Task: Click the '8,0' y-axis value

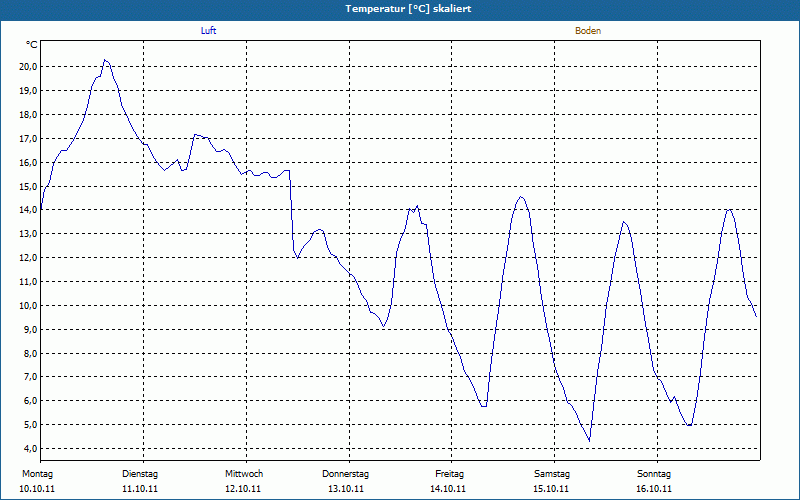Action: 30,354
